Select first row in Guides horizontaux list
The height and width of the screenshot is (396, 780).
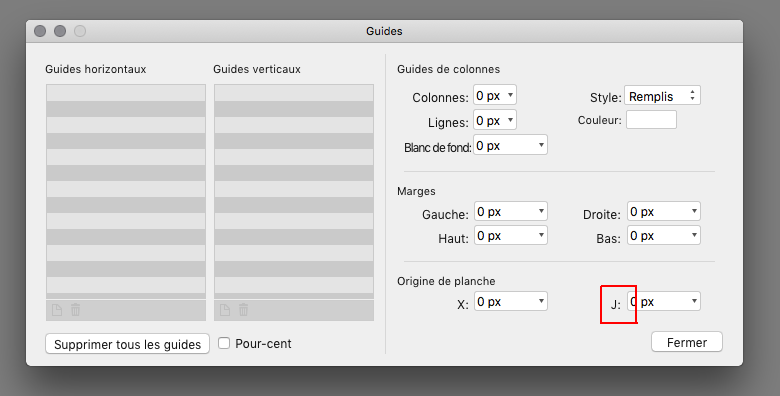126,93
